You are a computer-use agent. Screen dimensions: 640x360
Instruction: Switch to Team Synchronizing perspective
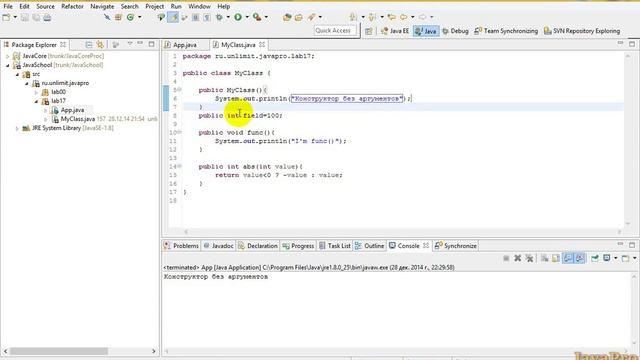(x=506, y=31)
